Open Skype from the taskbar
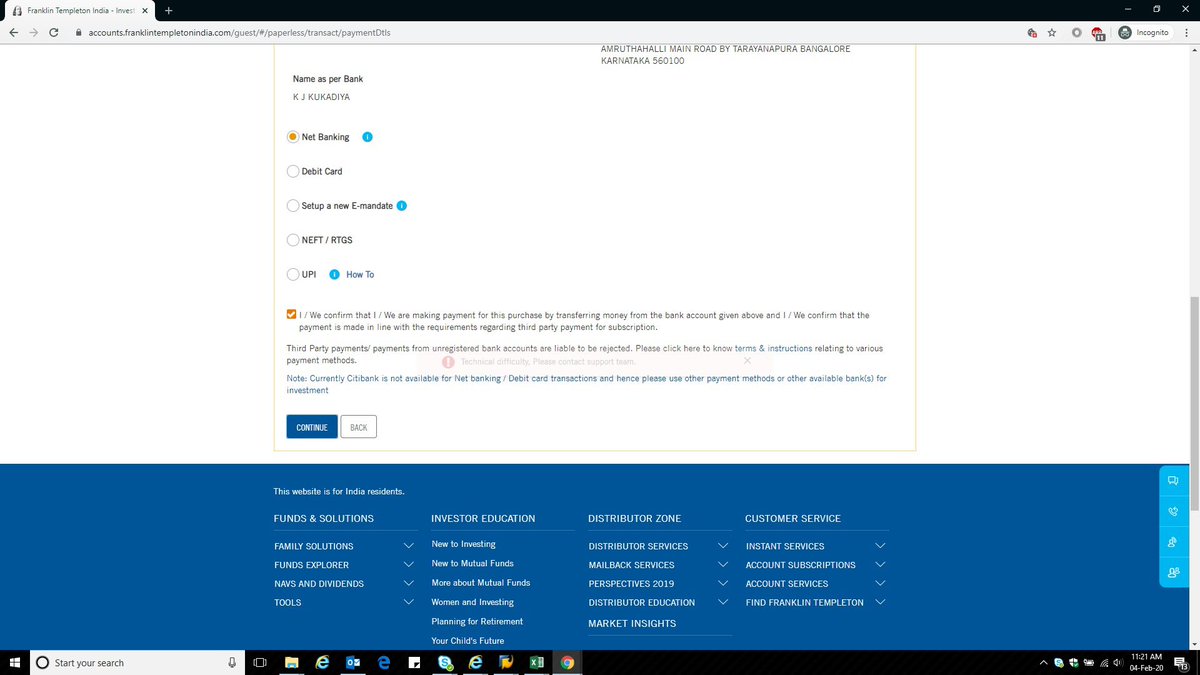The width and height of the screenshot is (1200, 675). [445, 662]
